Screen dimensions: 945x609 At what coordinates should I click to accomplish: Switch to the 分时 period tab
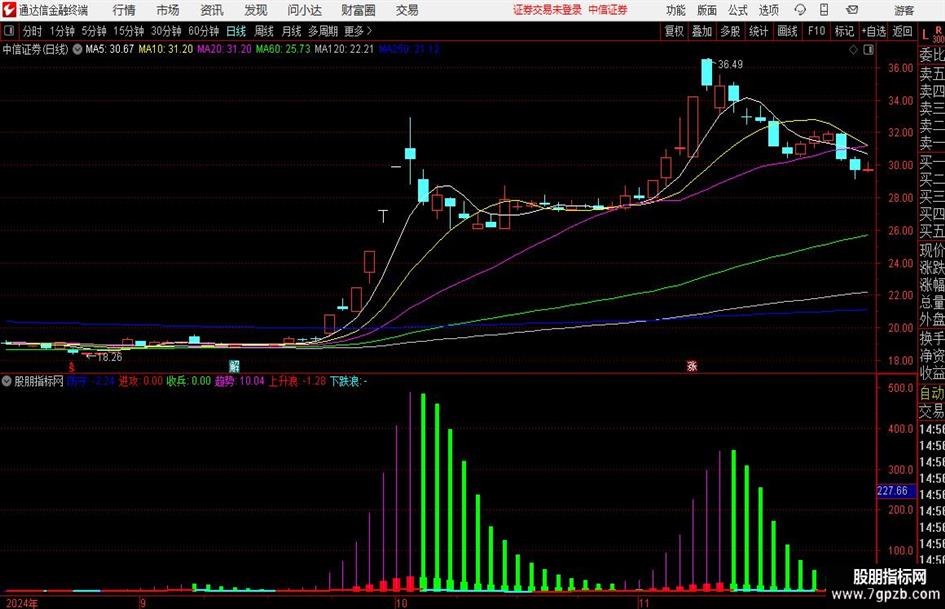click(x=32, y=31)
